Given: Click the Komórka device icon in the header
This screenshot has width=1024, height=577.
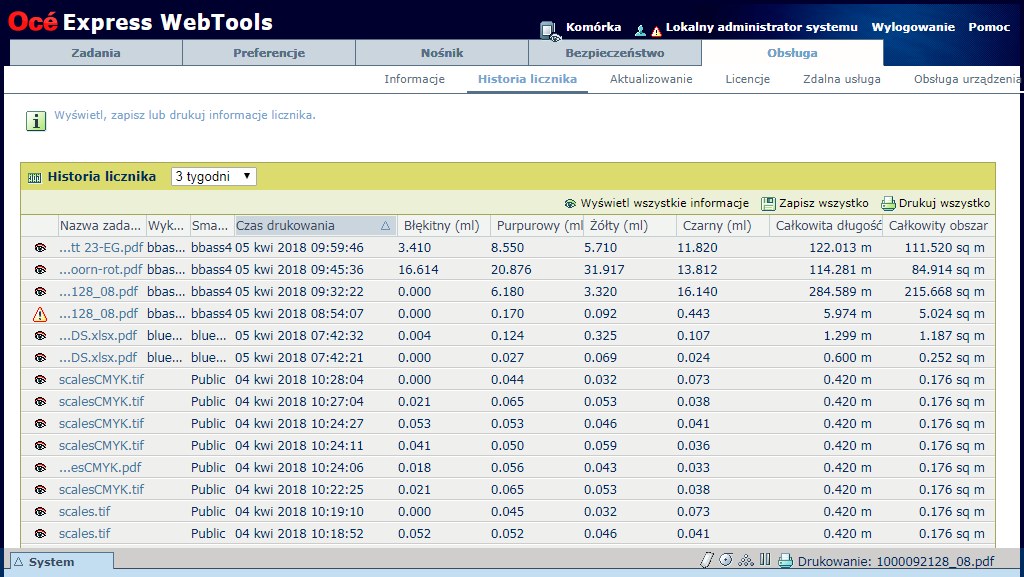Looking at the screenshot, I should [549, 31].
